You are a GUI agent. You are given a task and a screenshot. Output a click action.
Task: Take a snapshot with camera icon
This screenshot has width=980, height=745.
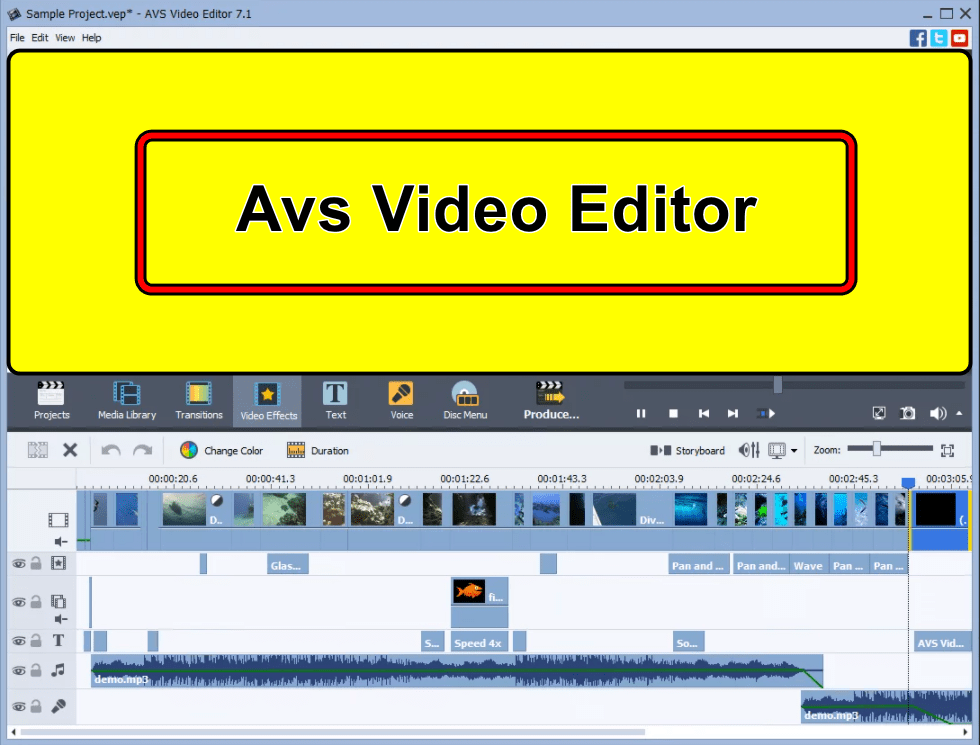[x=907, y=413]
